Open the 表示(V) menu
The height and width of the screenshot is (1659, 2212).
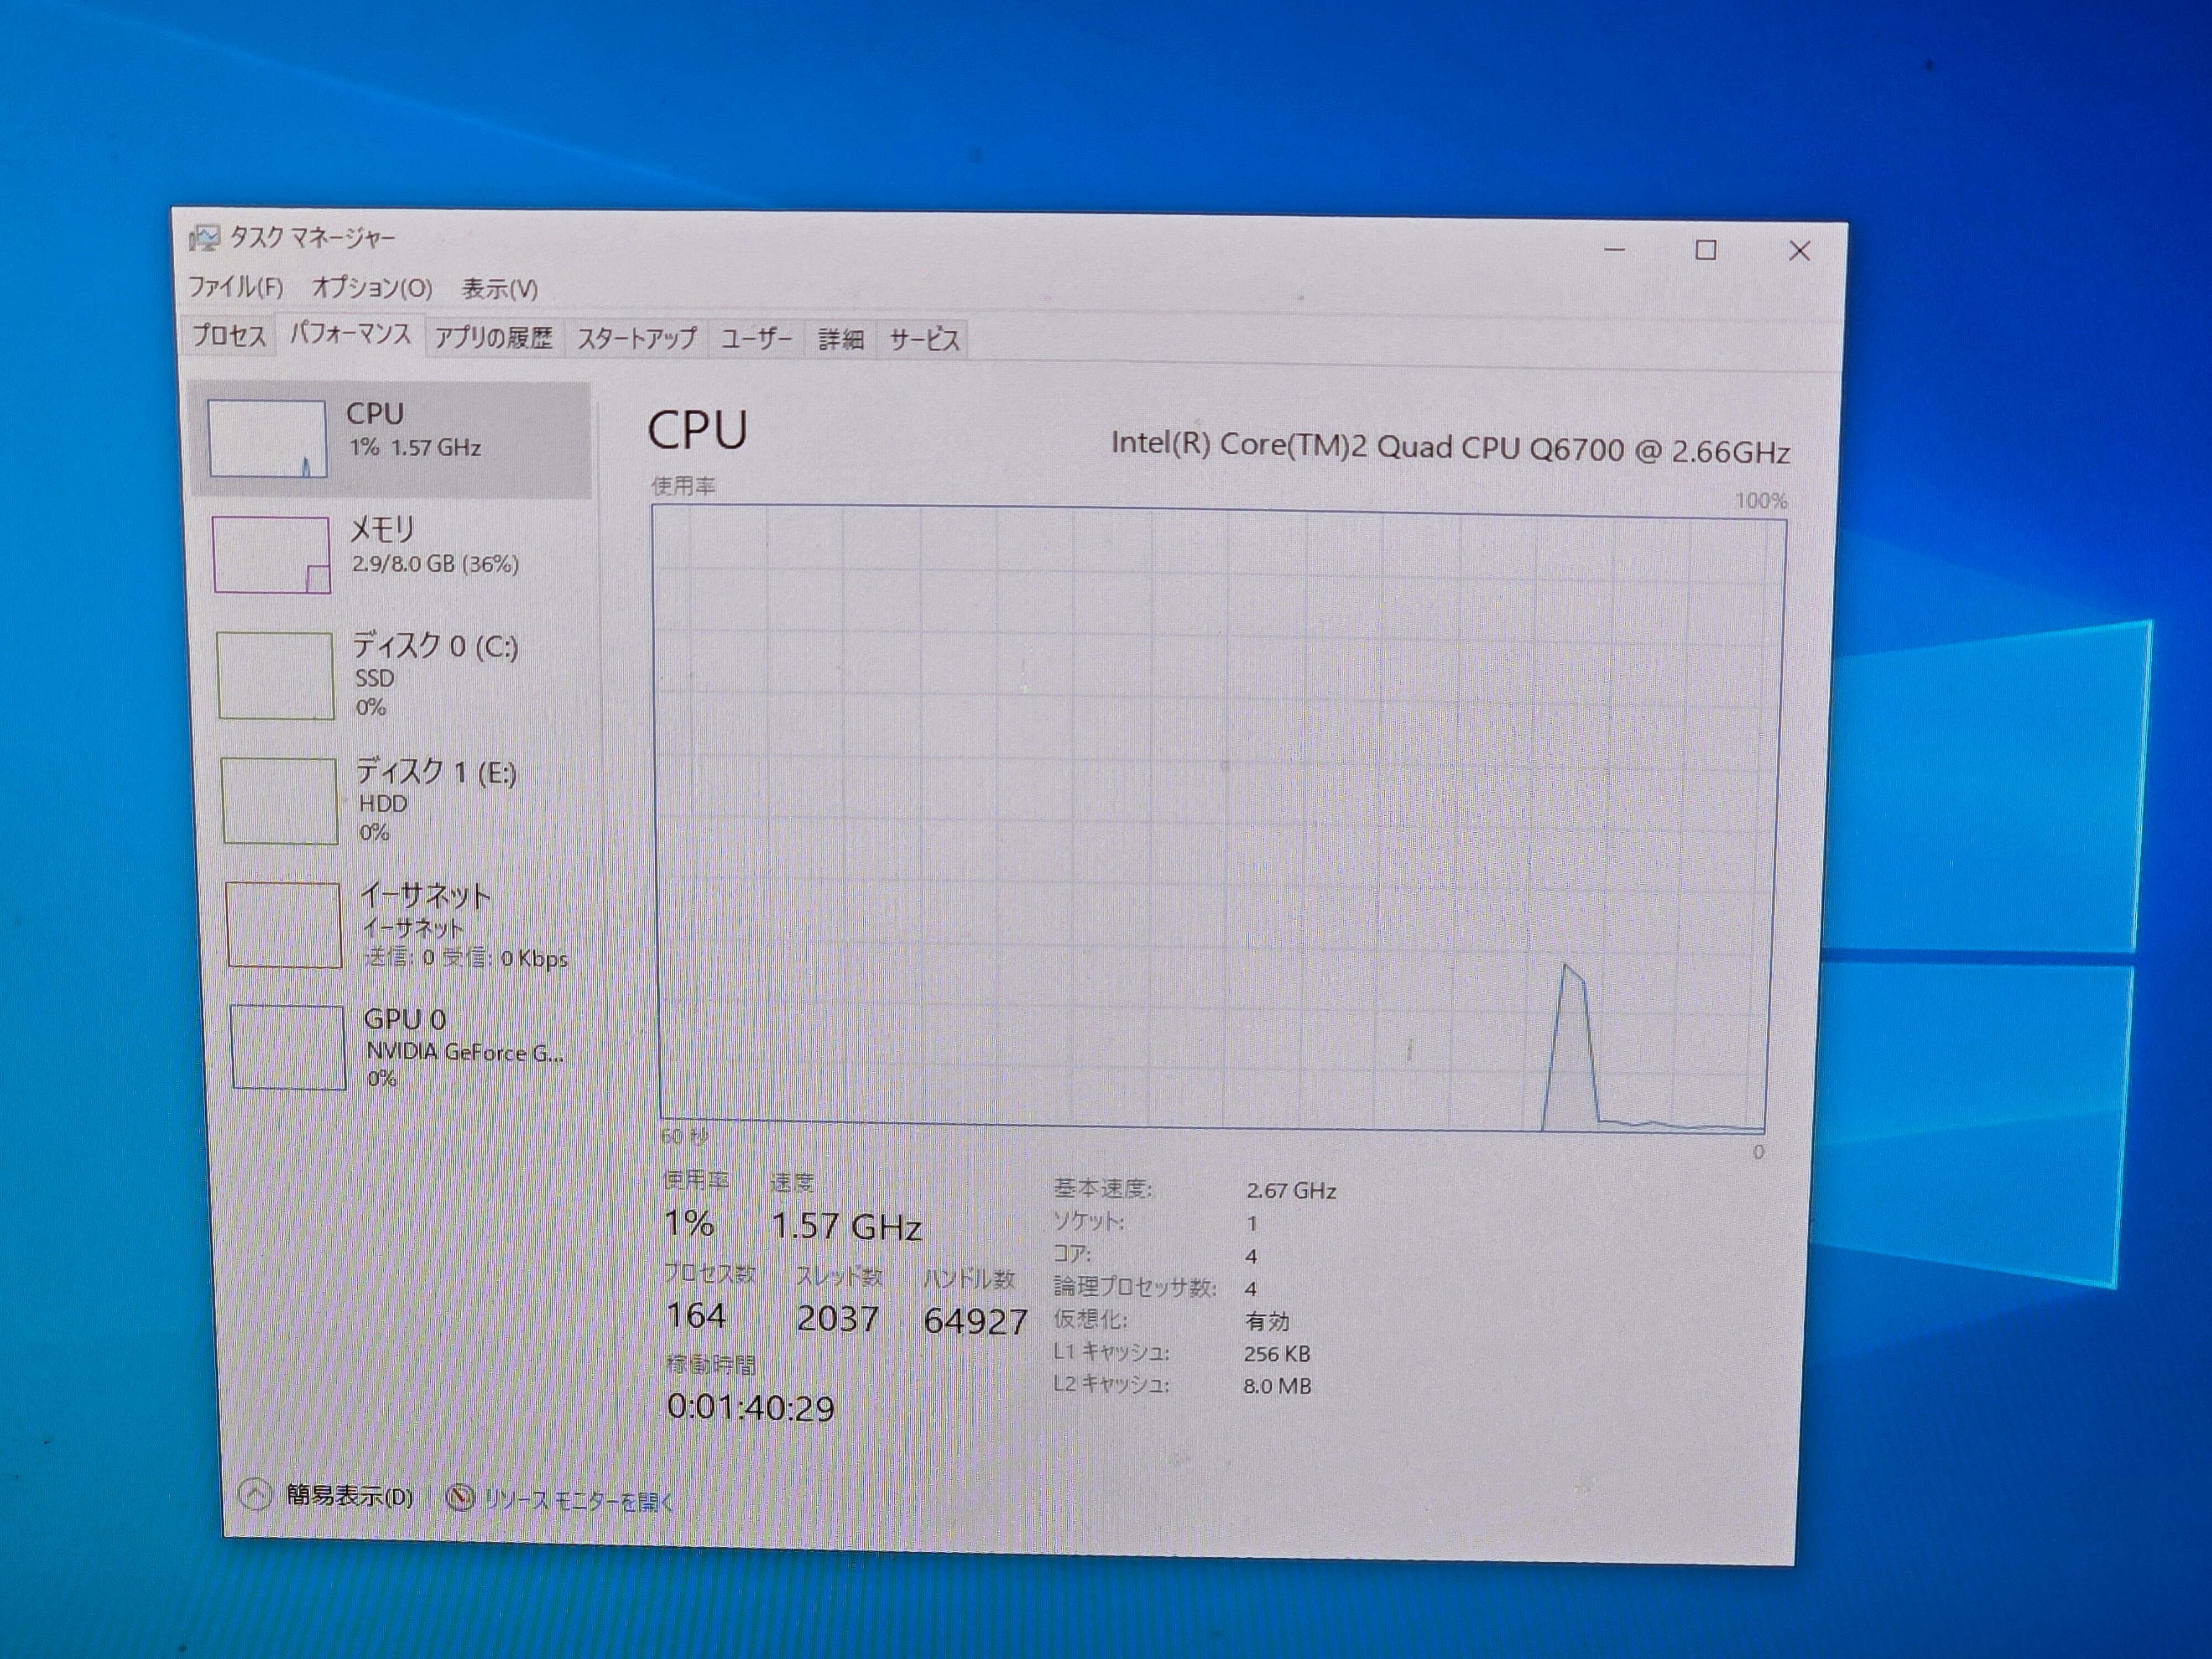click(x=499, y=290)
